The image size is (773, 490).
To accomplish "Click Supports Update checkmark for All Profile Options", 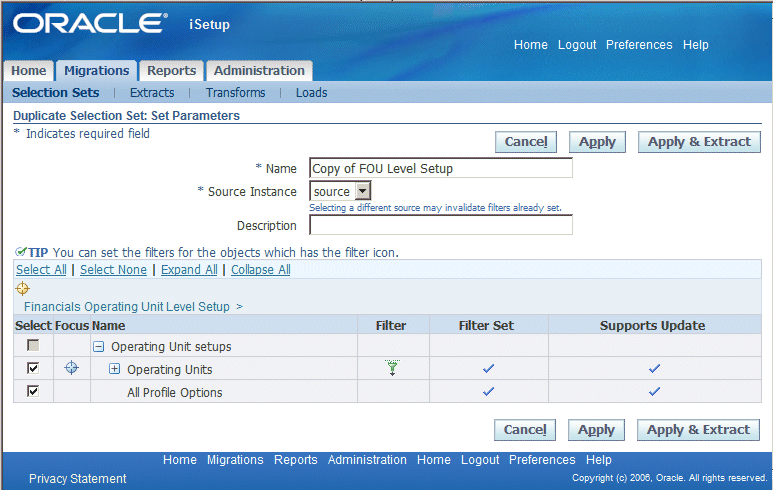I will coord(654,391).
